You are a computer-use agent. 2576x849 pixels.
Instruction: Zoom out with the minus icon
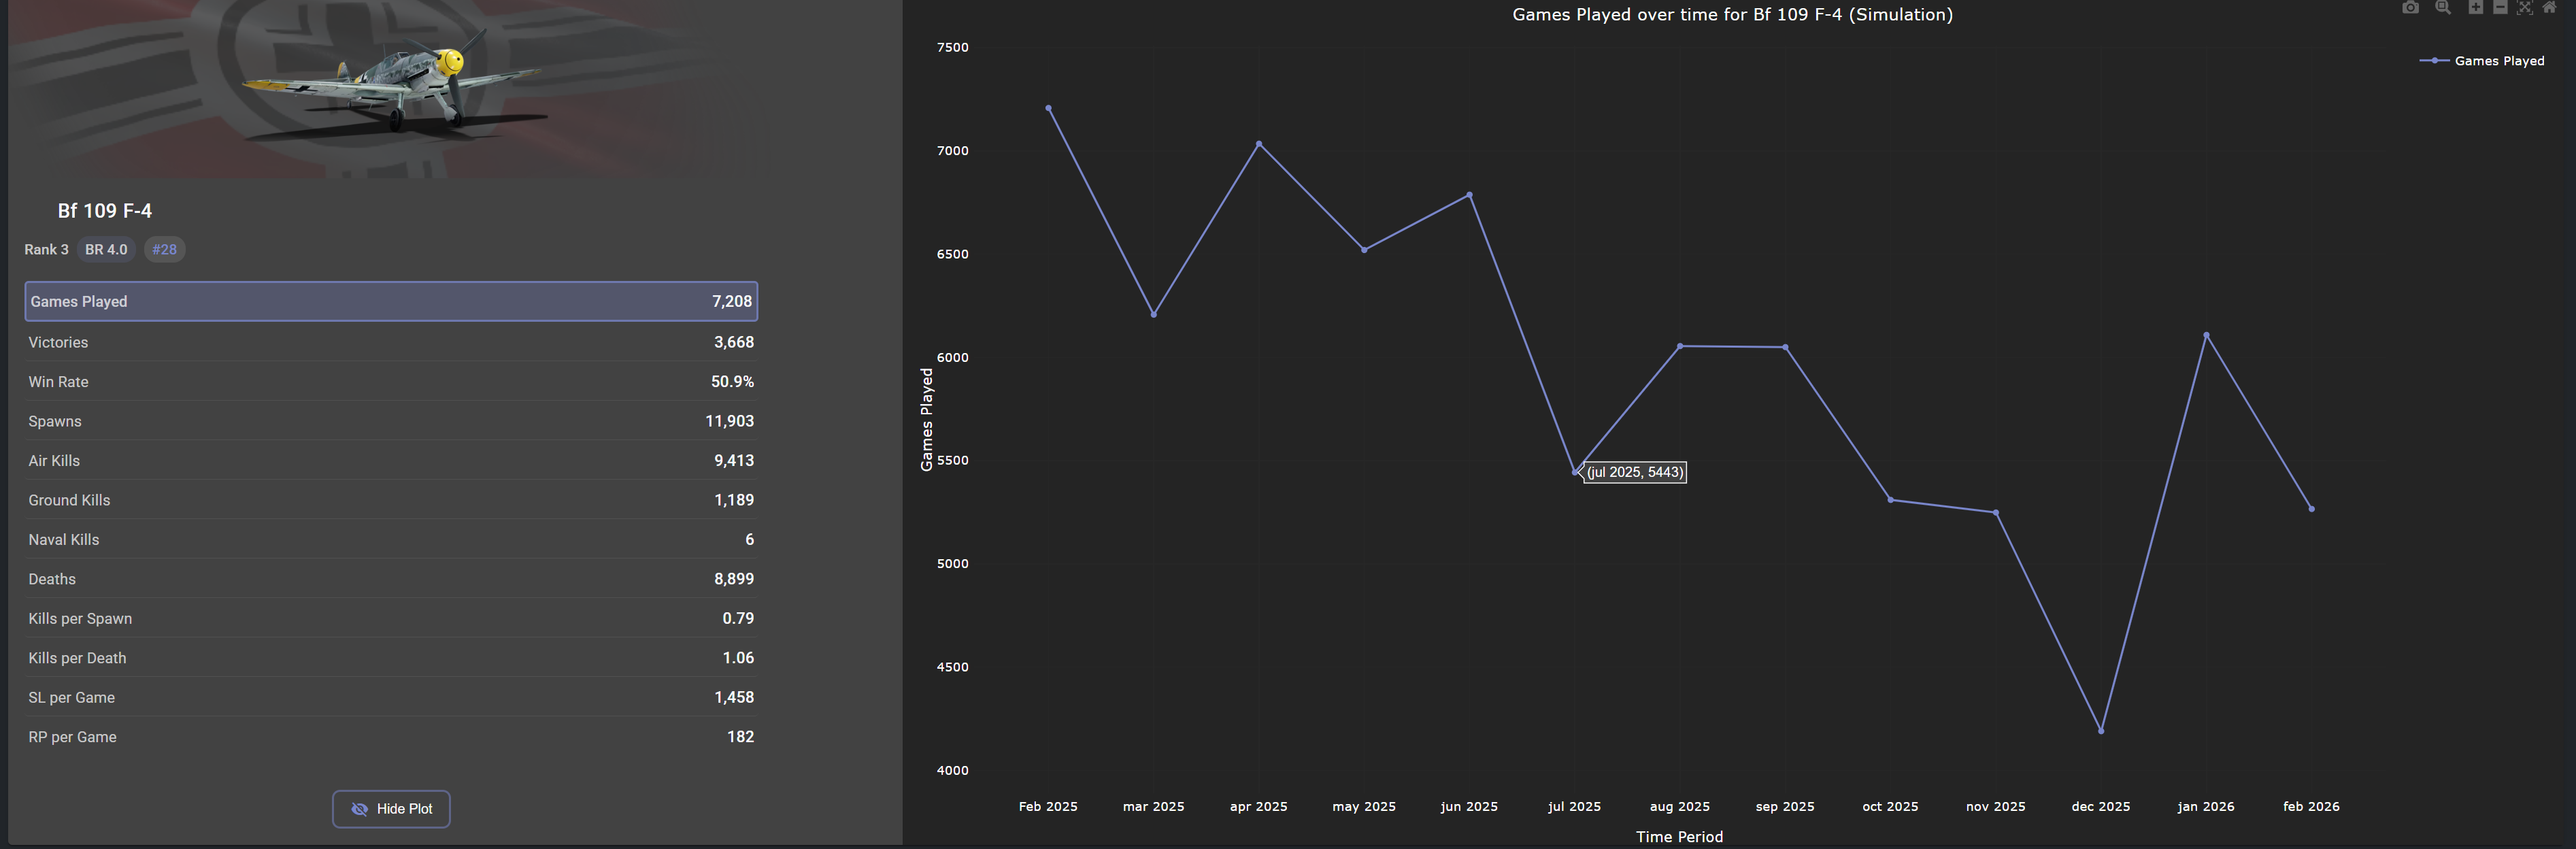2500,8
